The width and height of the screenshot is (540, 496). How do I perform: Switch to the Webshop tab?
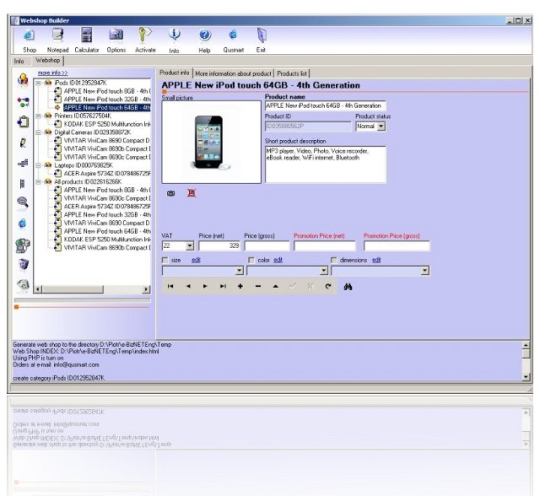[x=48, y=60]
